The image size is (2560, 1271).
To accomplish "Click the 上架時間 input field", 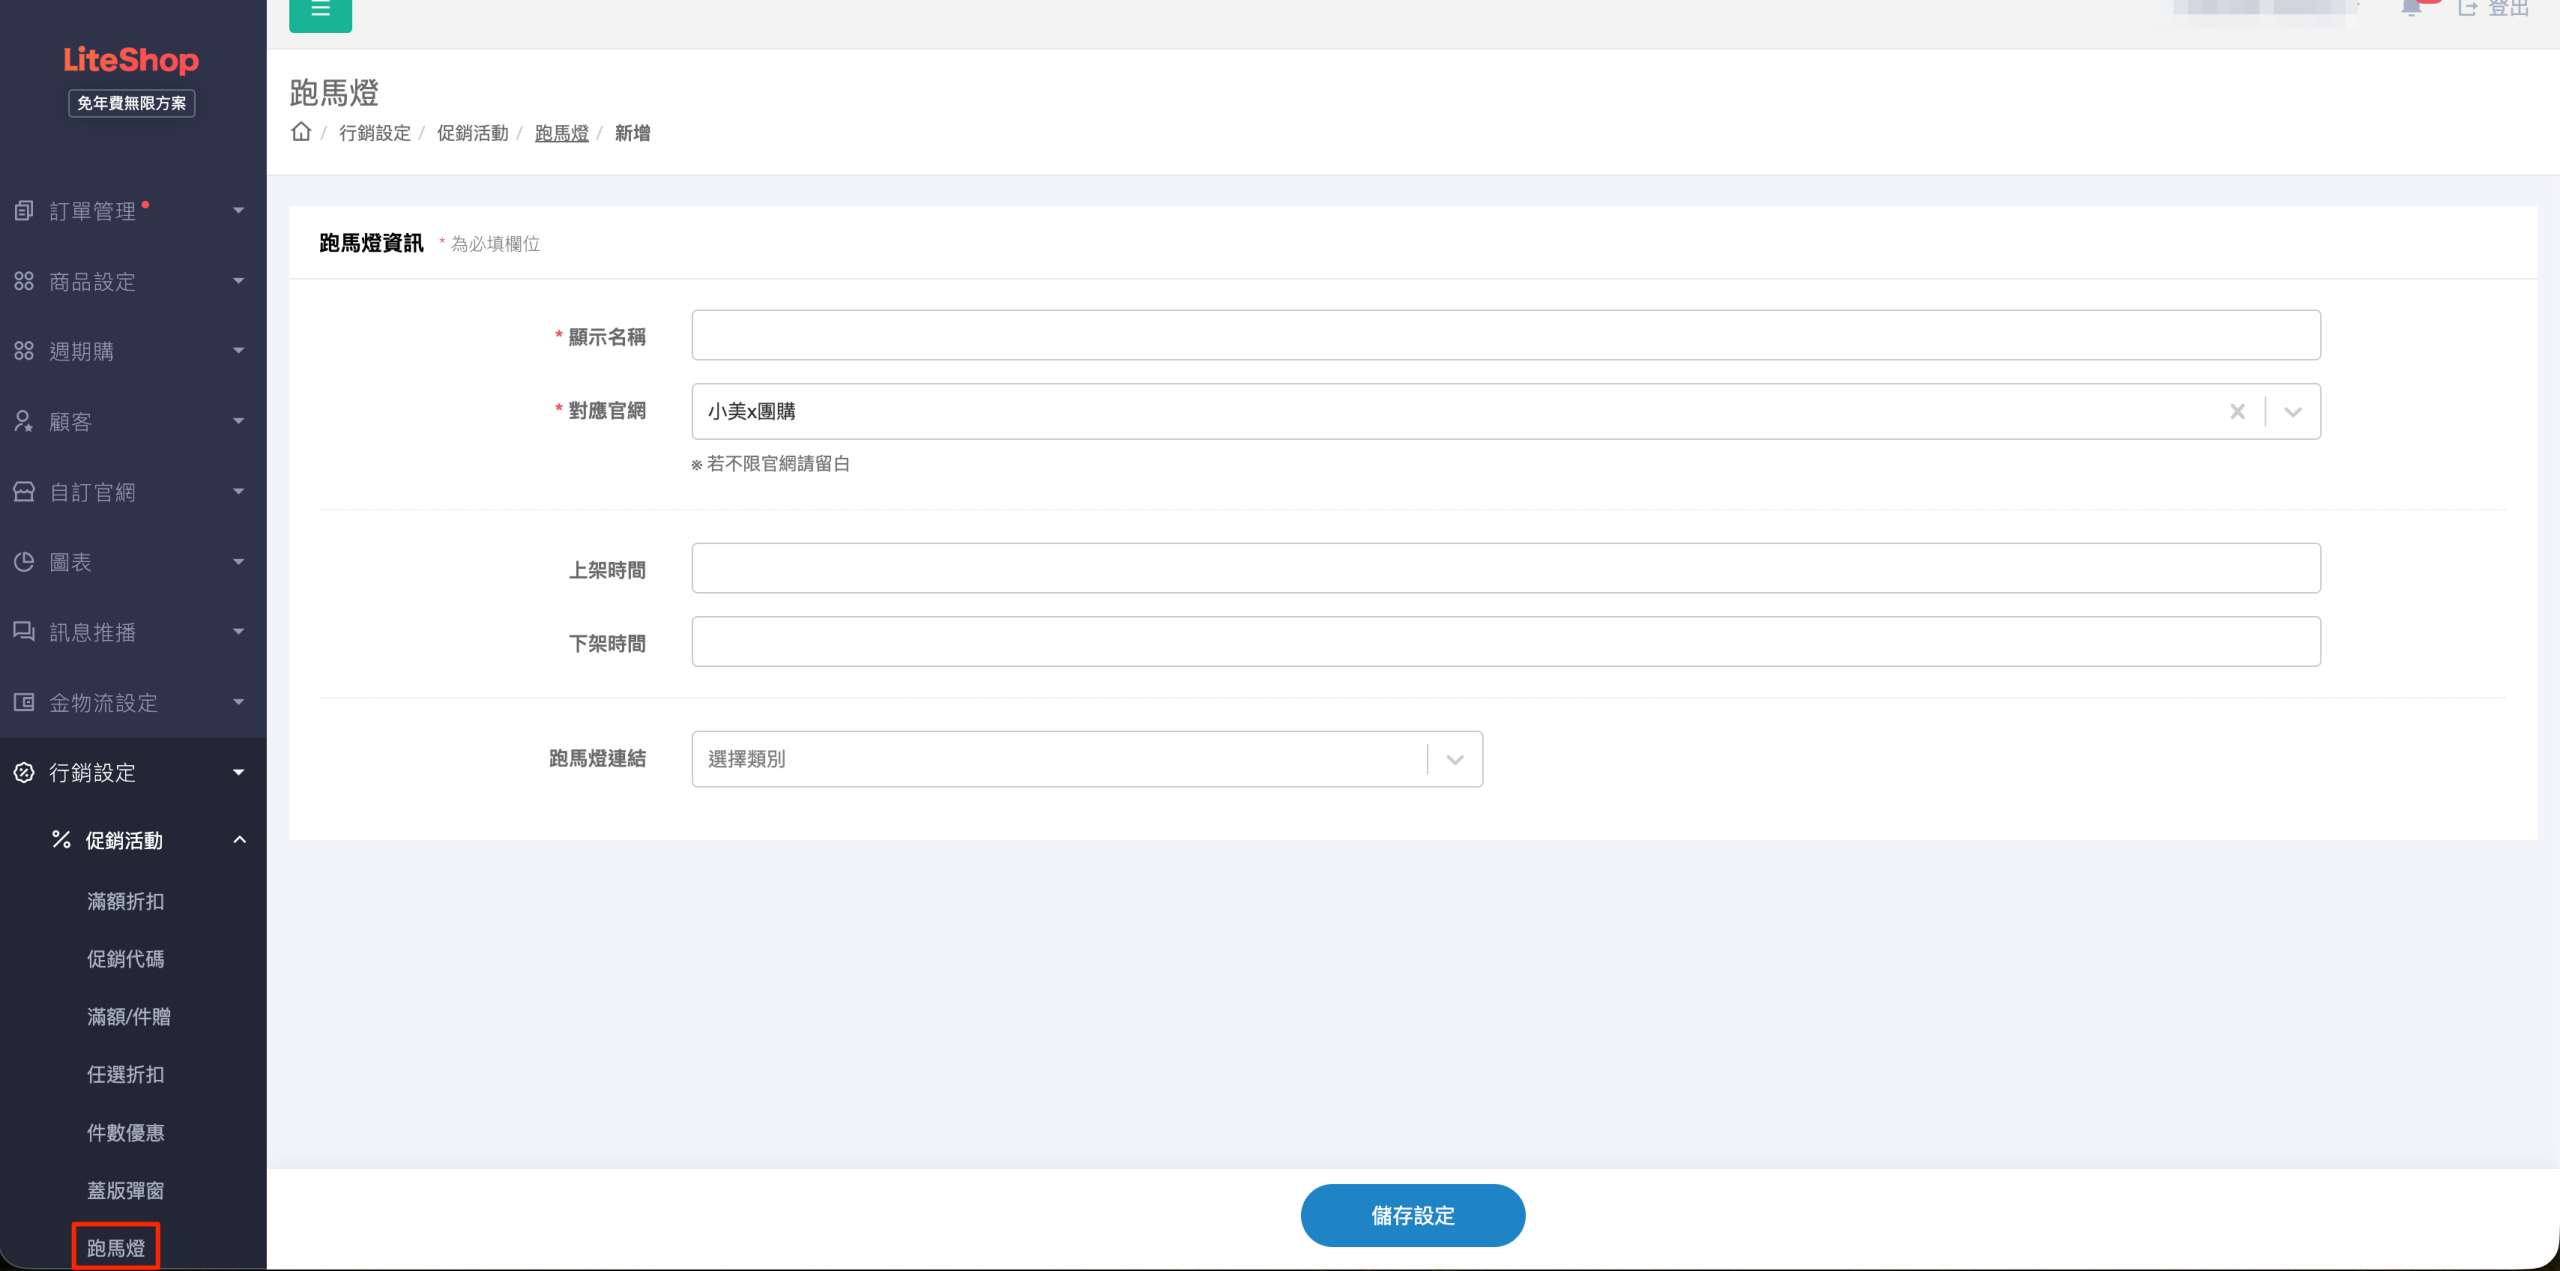I will 1505,568.
